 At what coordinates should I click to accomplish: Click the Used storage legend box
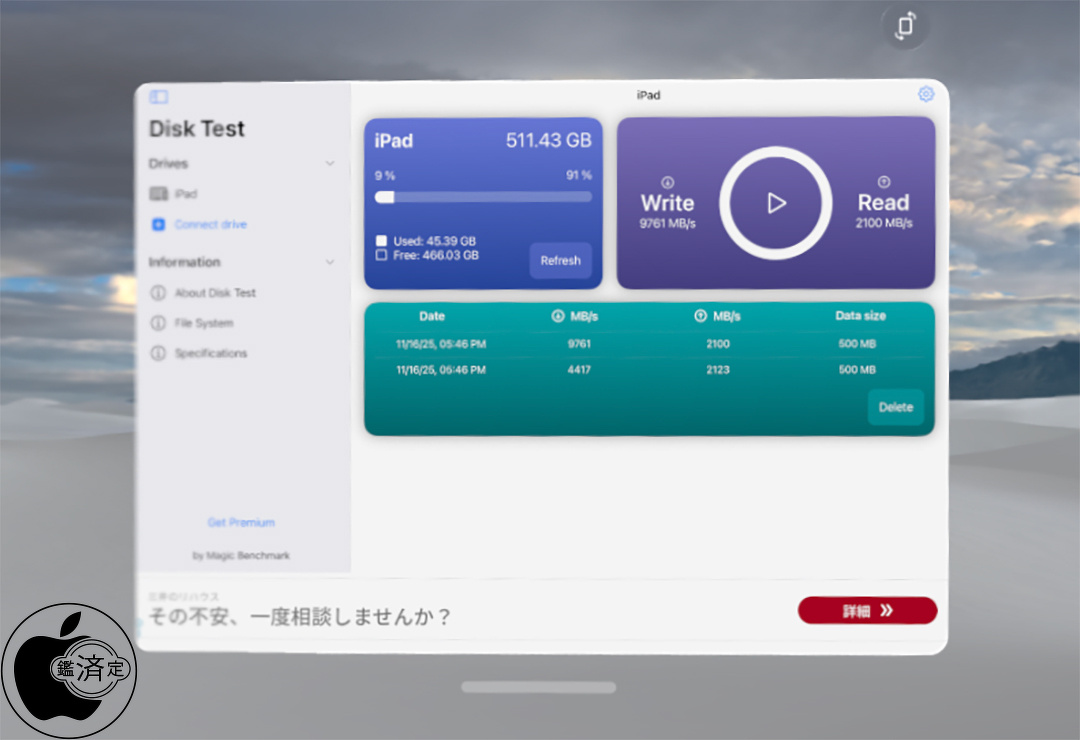[x=381, y=241]
